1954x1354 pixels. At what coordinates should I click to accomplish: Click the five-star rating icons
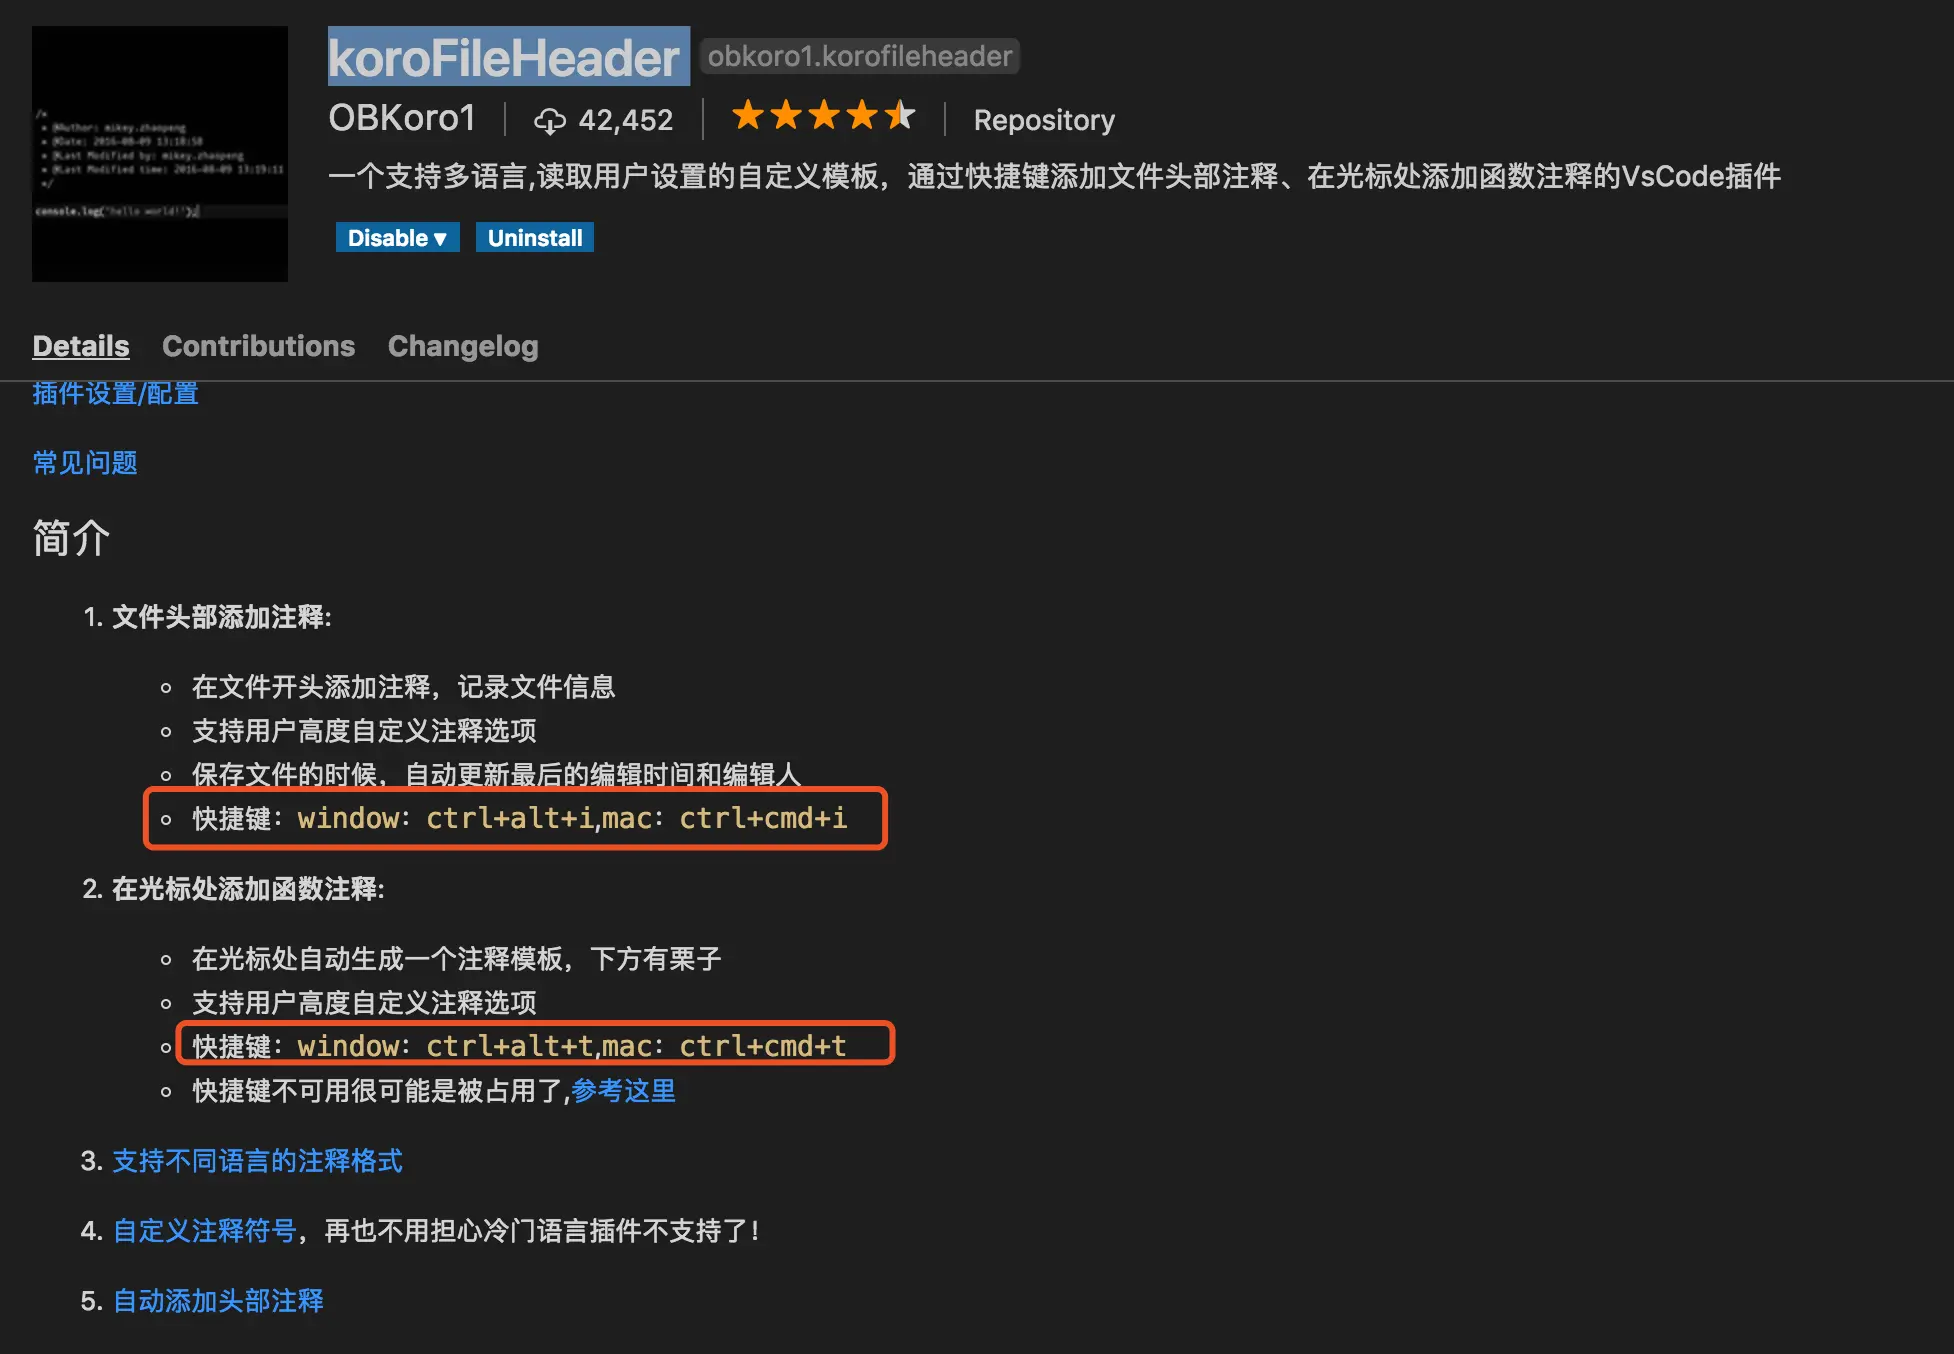click(x=823, y=116)
